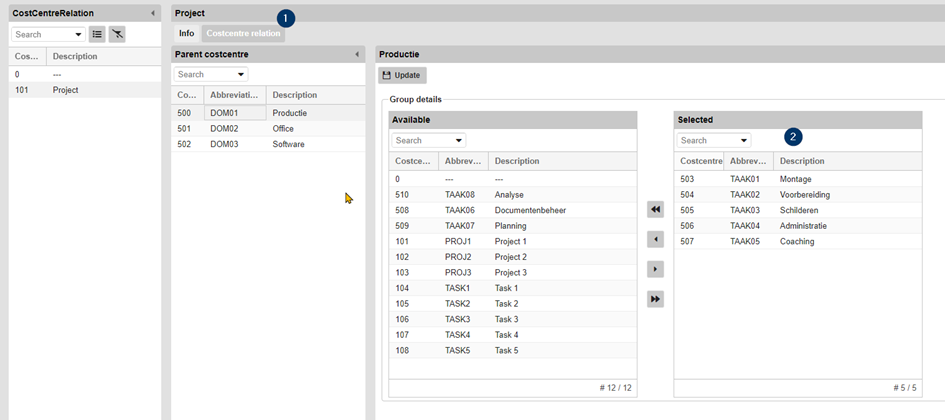
Task: Collapse the Parent costcentre panel
Action: 357,54
